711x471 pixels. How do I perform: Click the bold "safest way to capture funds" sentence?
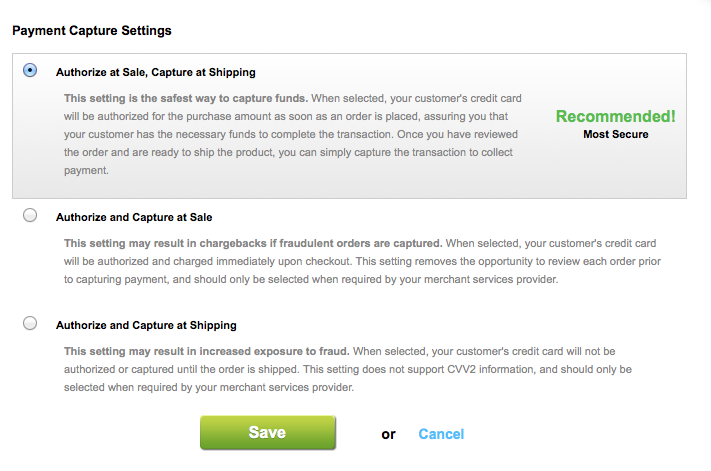187,98
